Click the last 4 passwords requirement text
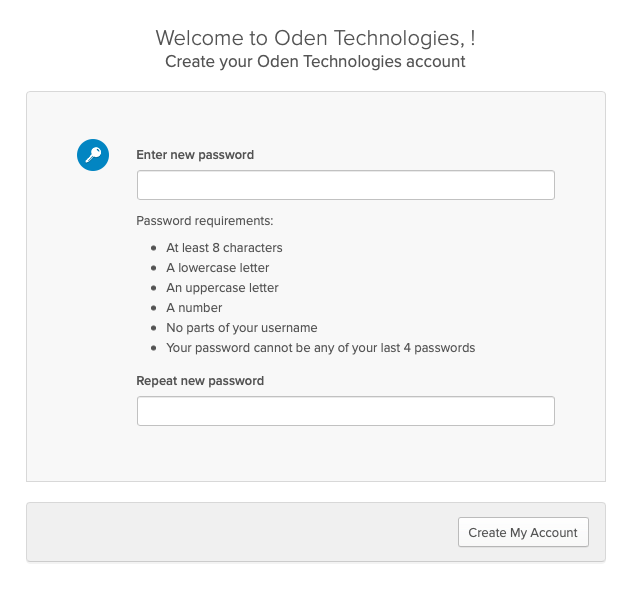 (x=320, y=348)
